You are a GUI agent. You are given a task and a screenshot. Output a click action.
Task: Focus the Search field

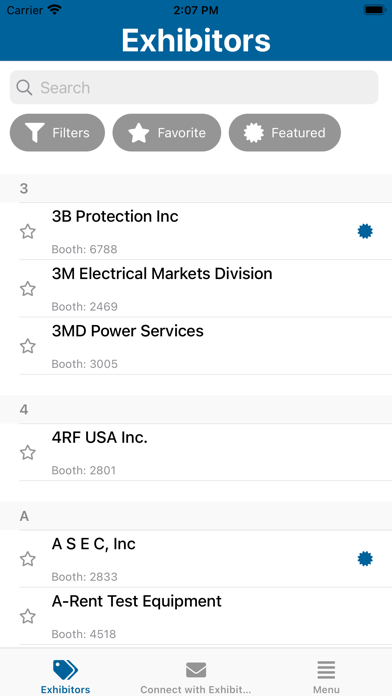click(x=194, y=87)
